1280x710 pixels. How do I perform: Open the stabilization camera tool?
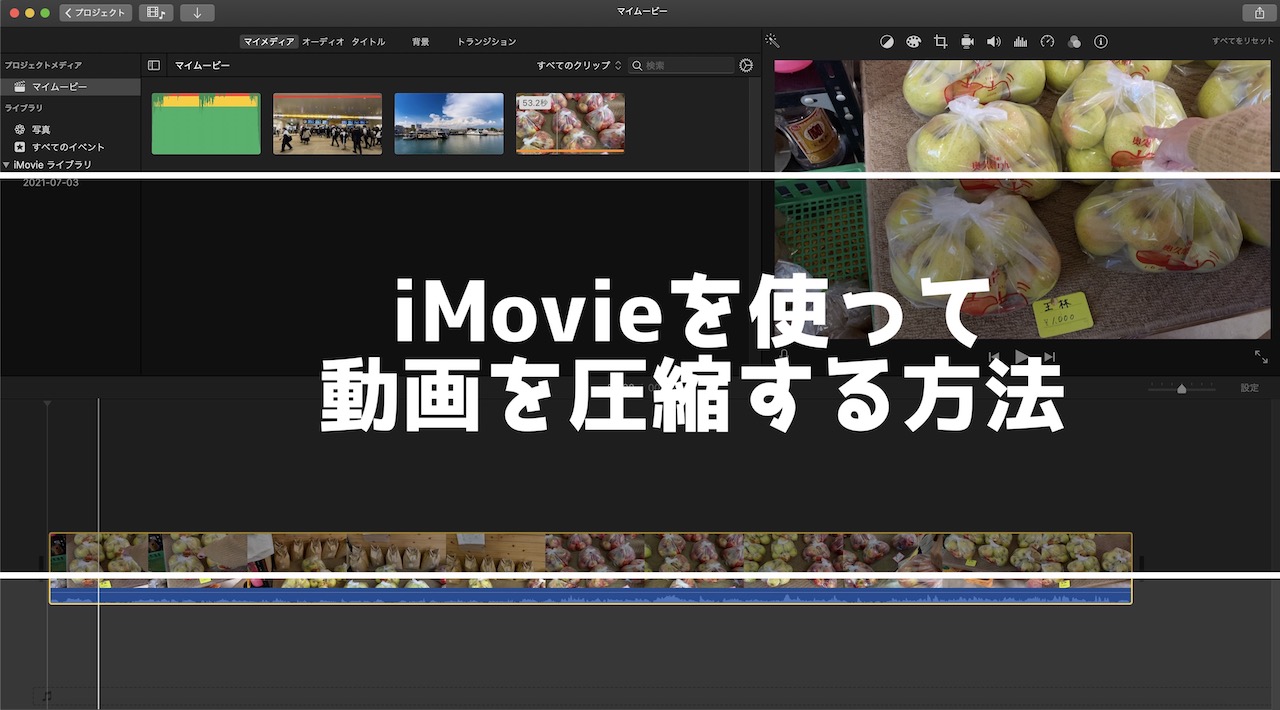[x=967, y=42]
